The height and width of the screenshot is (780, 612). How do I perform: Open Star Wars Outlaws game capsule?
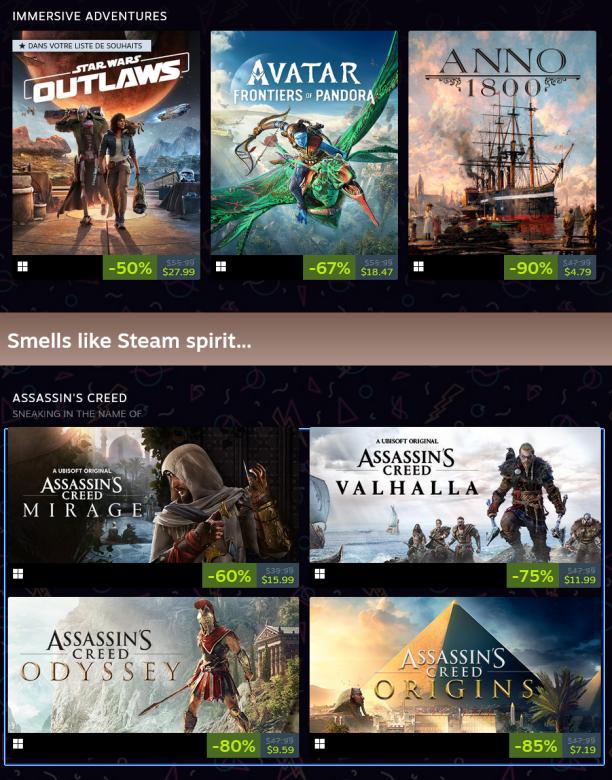point(106,143)
